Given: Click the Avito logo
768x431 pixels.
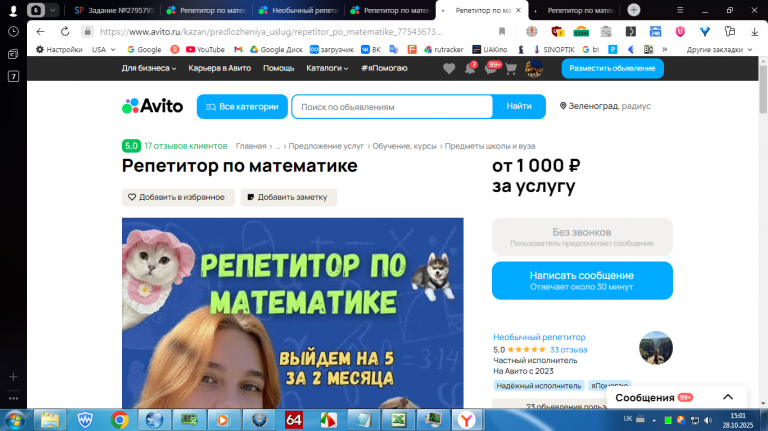Looking at the screenshot, I should (x=152, y=106).
